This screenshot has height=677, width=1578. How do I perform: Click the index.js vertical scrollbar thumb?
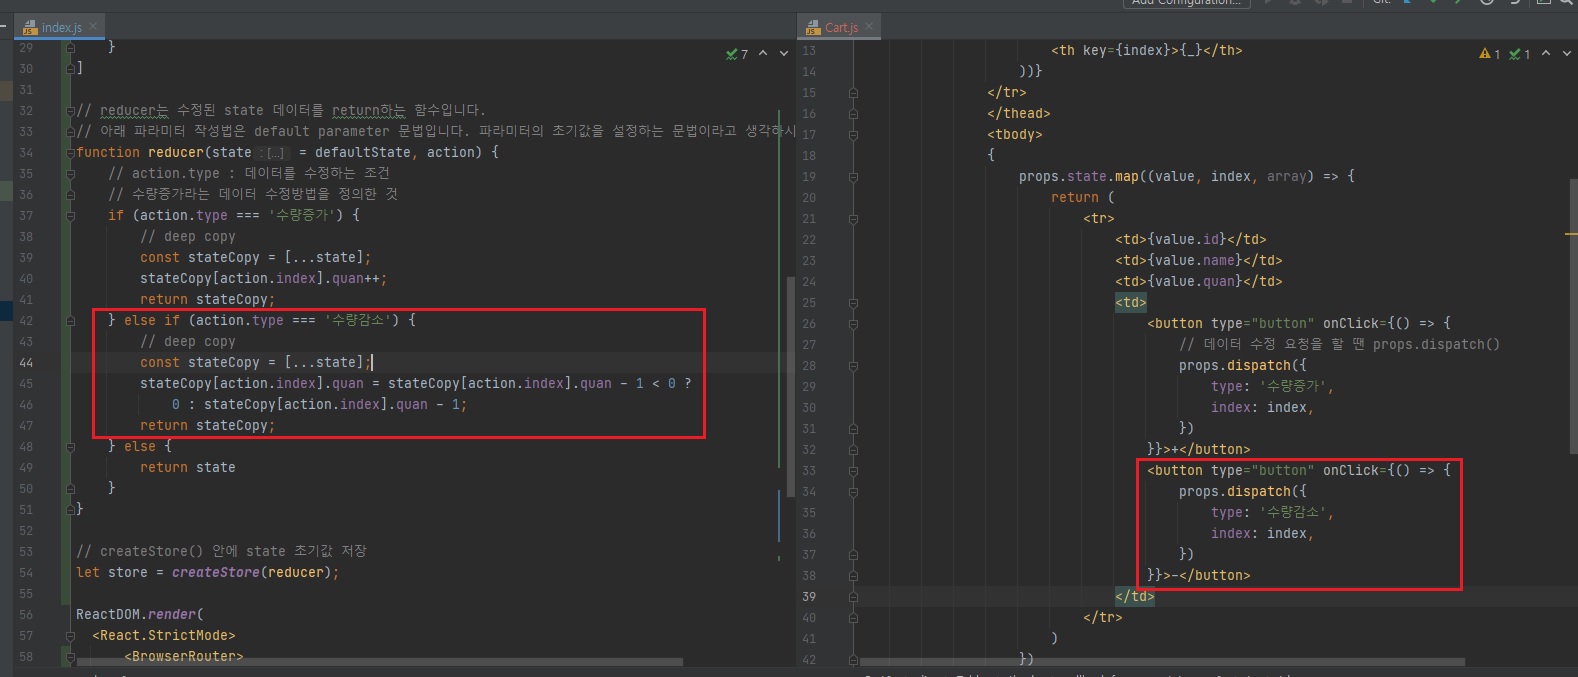coord(791,385)
